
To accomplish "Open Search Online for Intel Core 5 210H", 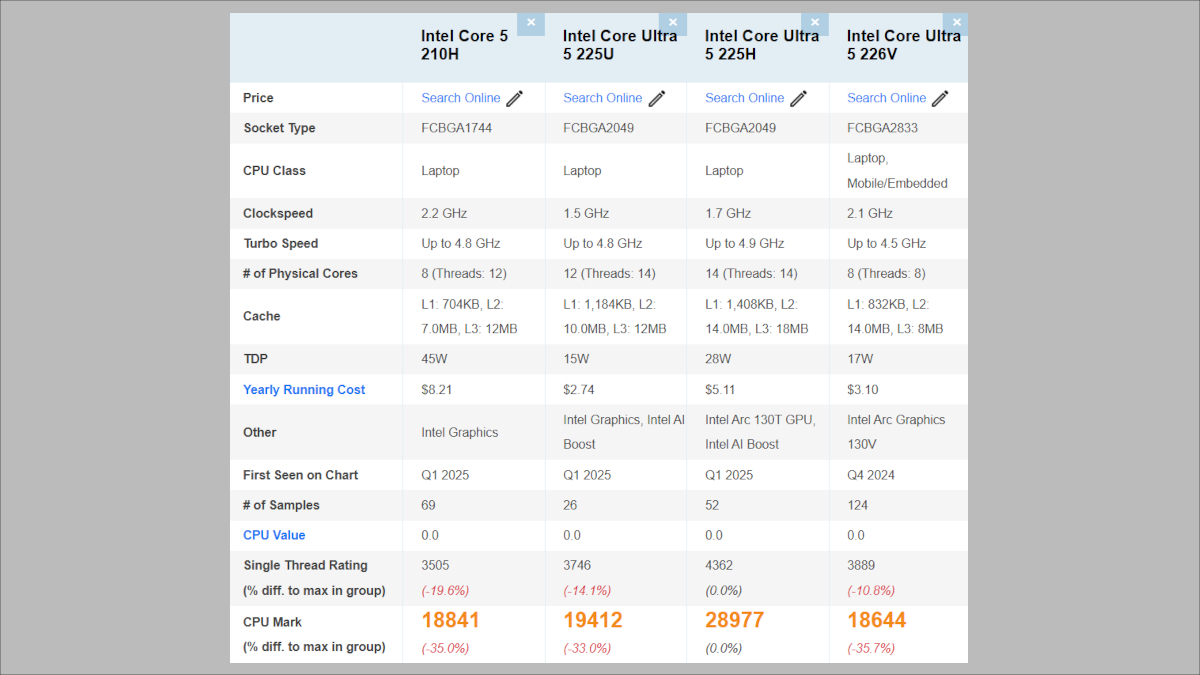I will coord(461,98).
